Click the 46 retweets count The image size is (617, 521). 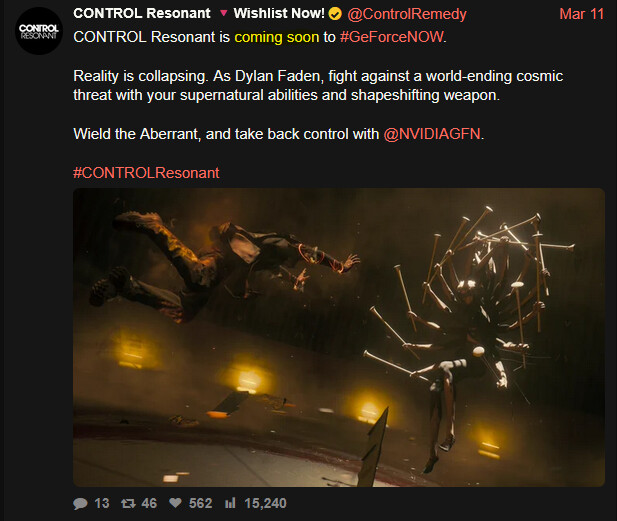click(149, 503)
